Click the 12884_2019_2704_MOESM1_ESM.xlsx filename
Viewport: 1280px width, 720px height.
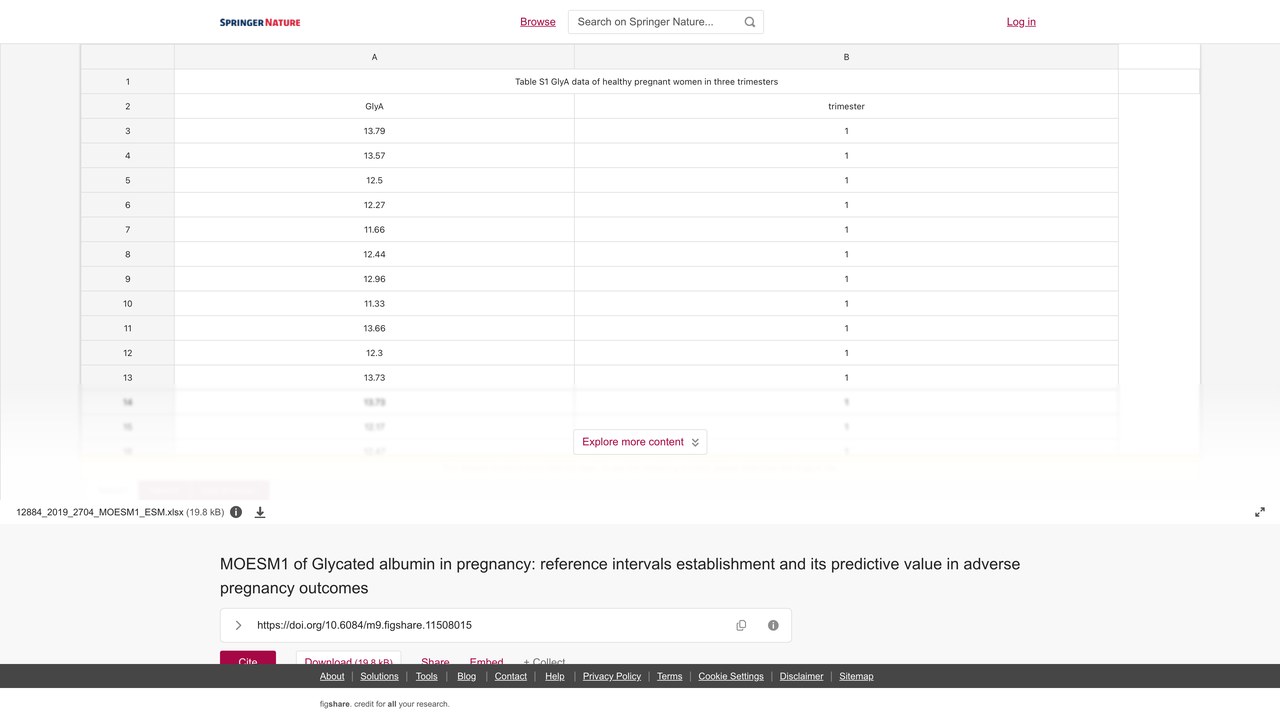100,512
